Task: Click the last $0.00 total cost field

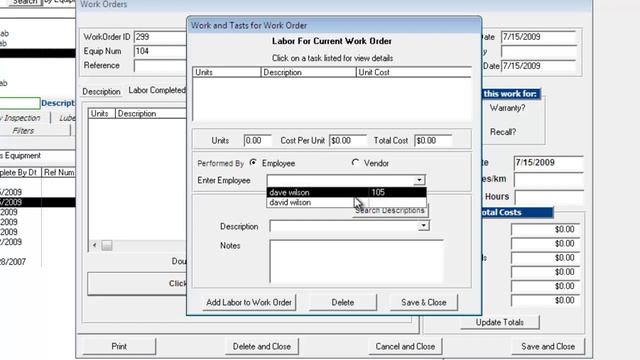Action: (x=545, y=300)
